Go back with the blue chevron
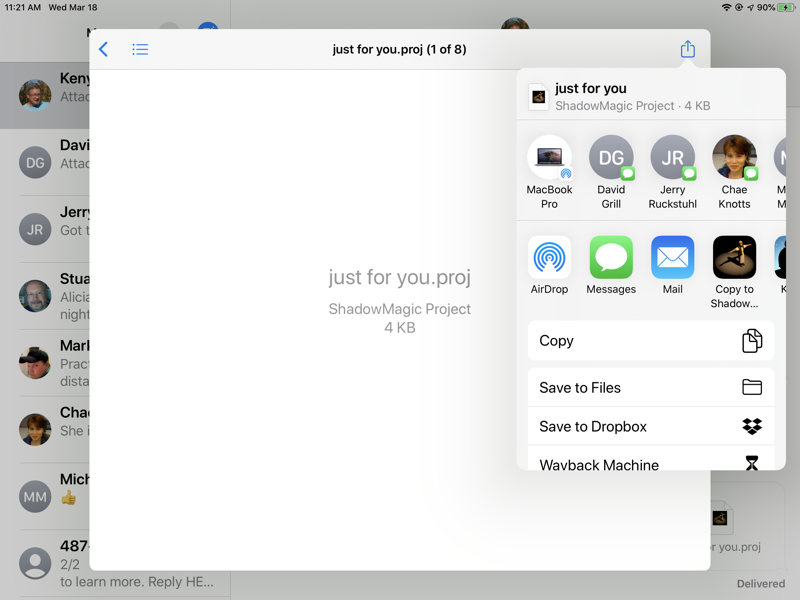The width and height of the screenshot is (800, 600). (104, 49)
